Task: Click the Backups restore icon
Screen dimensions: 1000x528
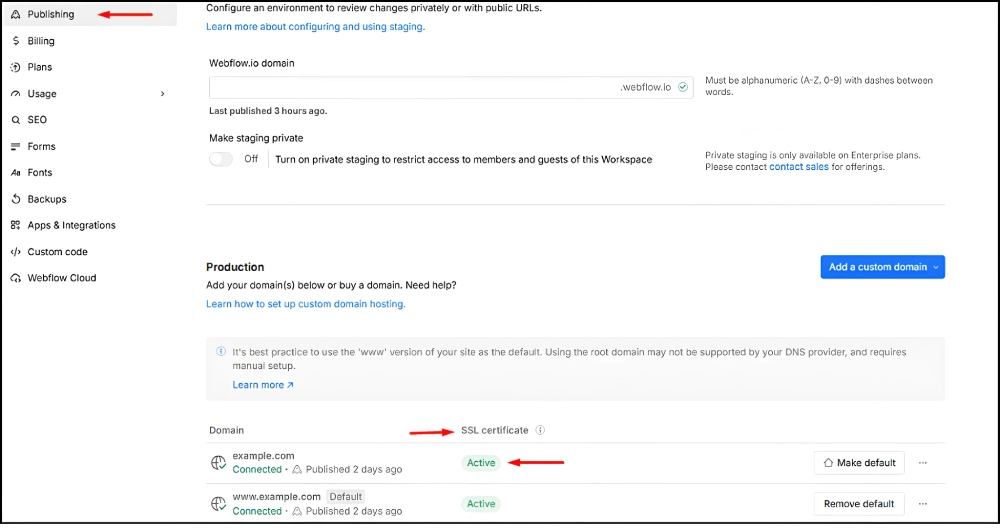Action: coord(16,199)
